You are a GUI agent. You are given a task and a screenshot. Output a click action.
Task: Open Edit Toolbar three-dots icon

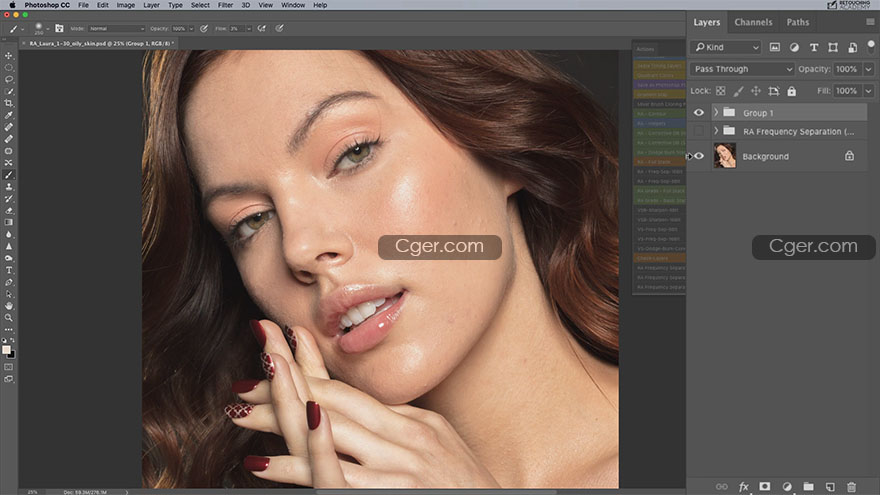click(8, 329)
